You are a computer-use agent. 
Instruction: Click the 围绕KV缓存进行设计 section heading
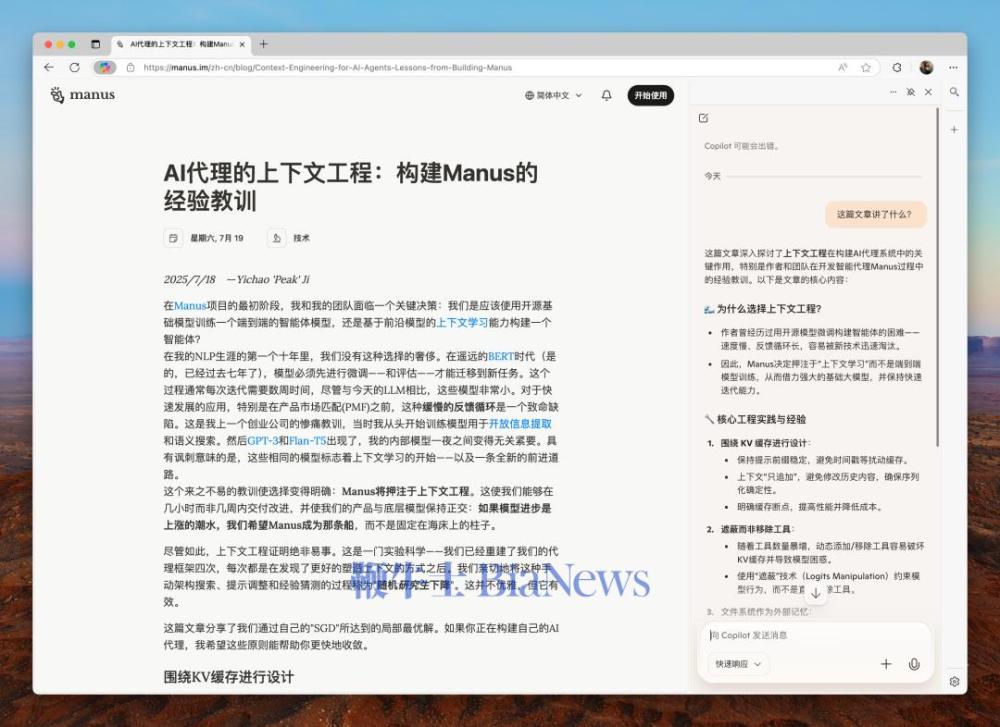point(228,677)
